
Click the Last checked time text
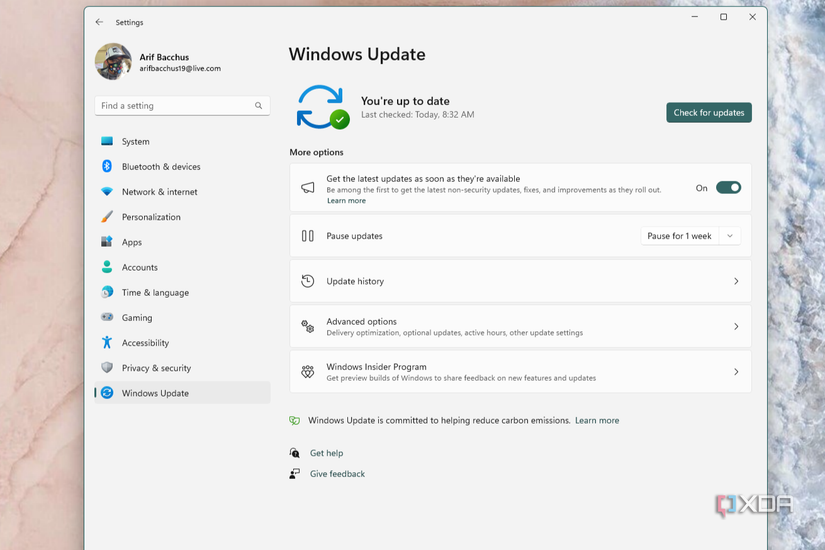click(418, 114)
